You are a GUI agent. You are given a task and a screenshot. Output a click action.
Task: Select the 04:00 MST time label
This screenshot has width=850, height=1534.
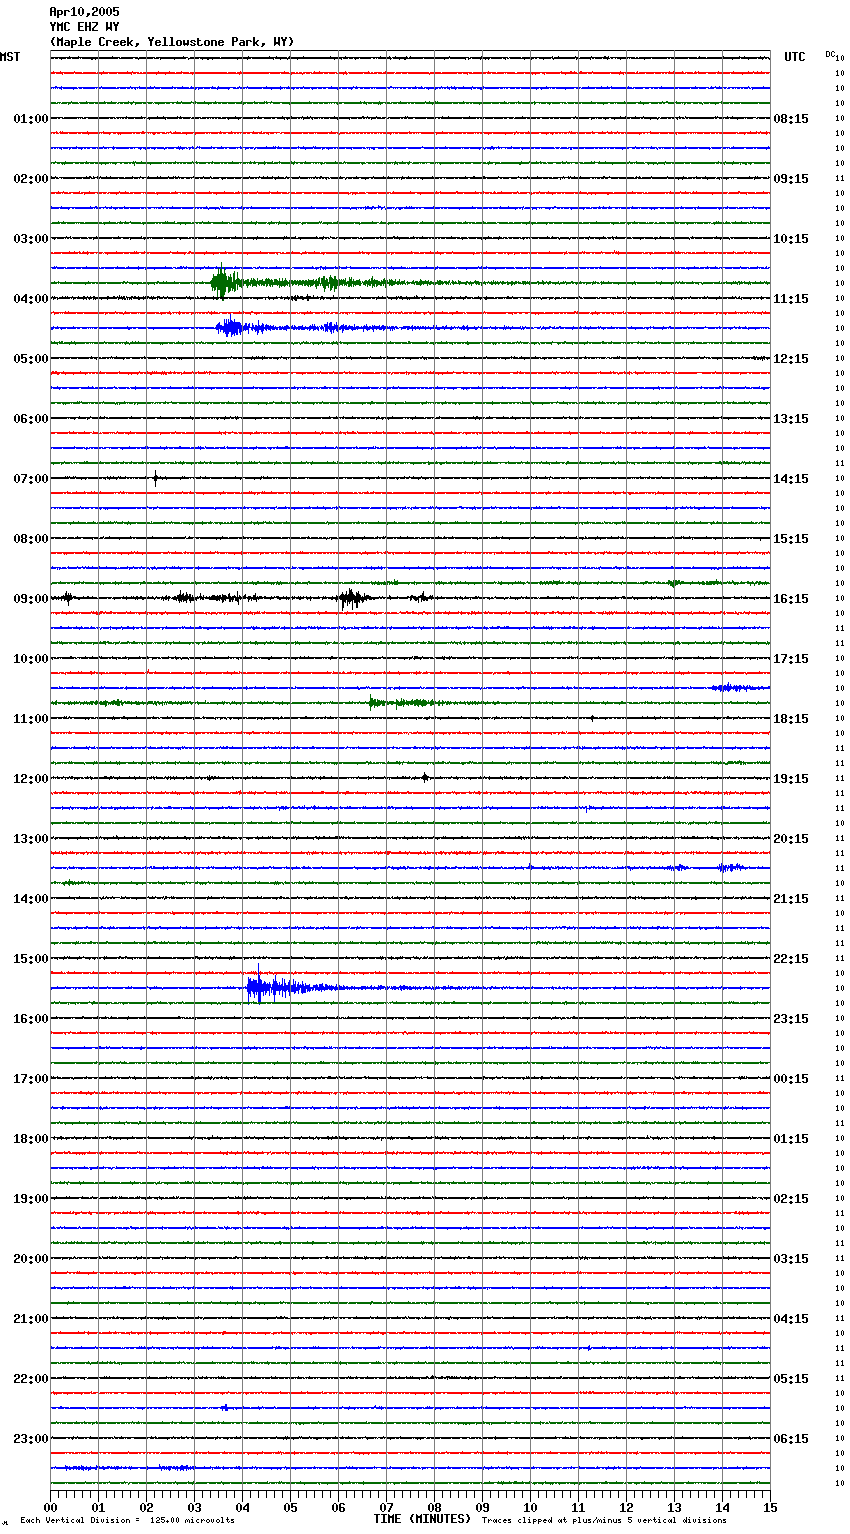click(x=31, y=299)
